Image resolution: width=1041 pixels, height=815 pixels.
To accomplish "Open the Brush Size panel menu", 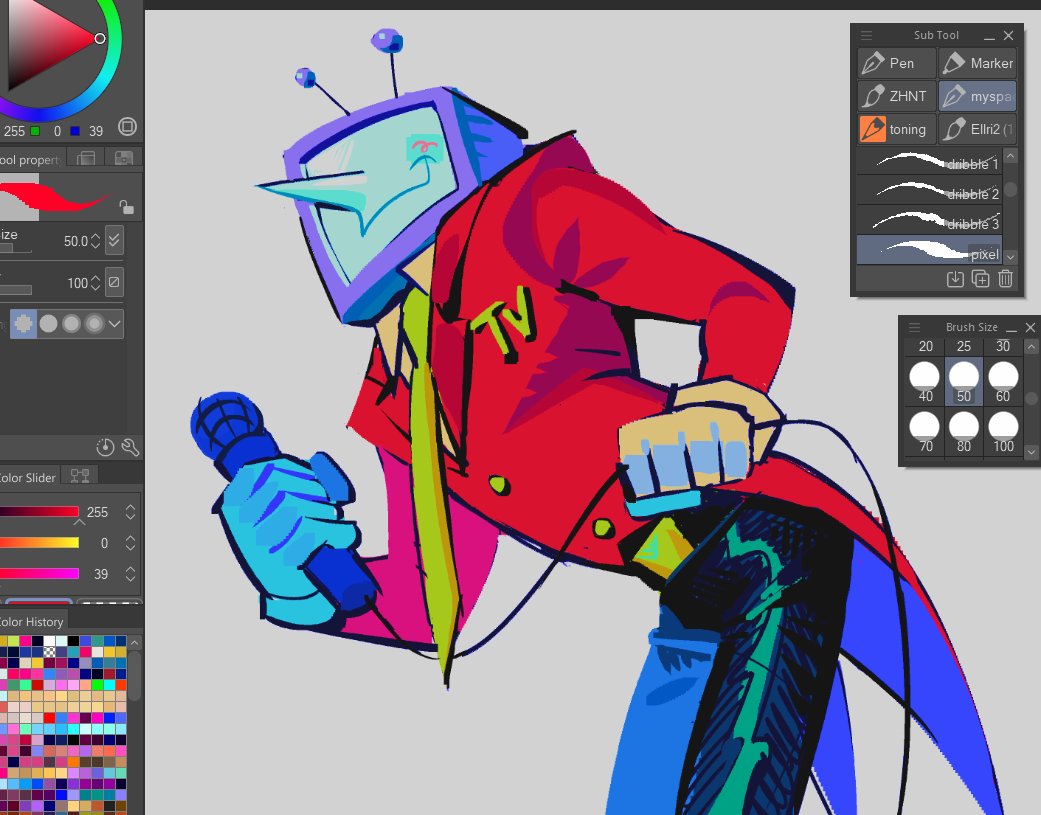I will coord(914,327).
